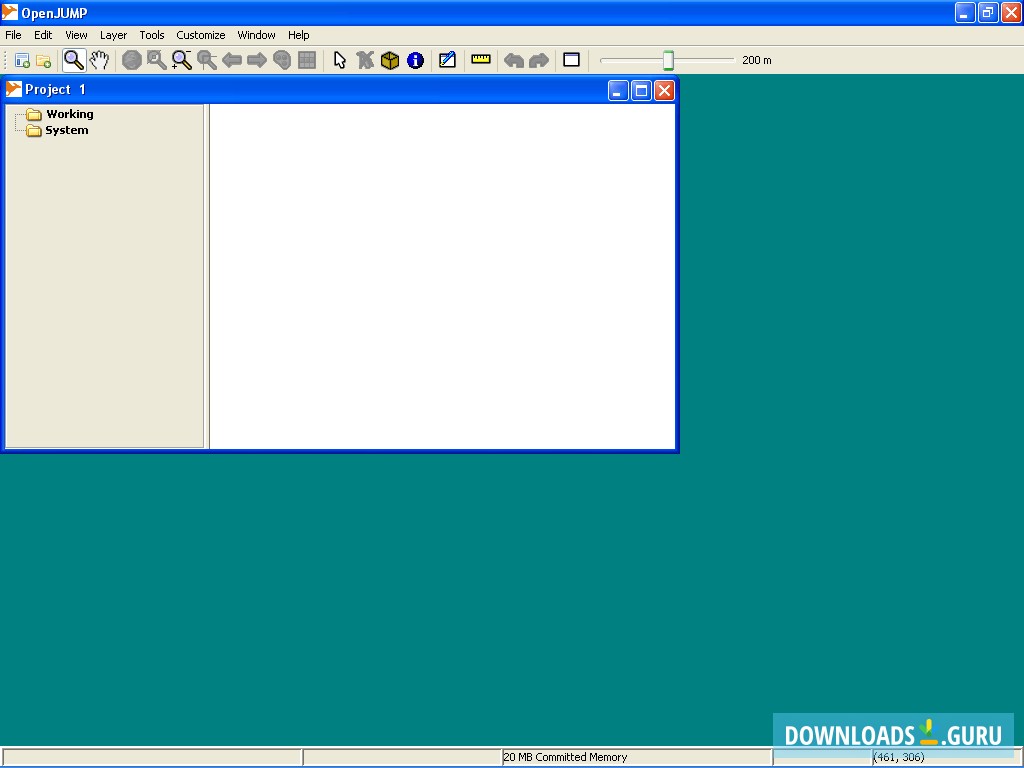Viewport: 1024px width, 768px height.
Task: Open the Customize menu
Action: tap(200, 35)
